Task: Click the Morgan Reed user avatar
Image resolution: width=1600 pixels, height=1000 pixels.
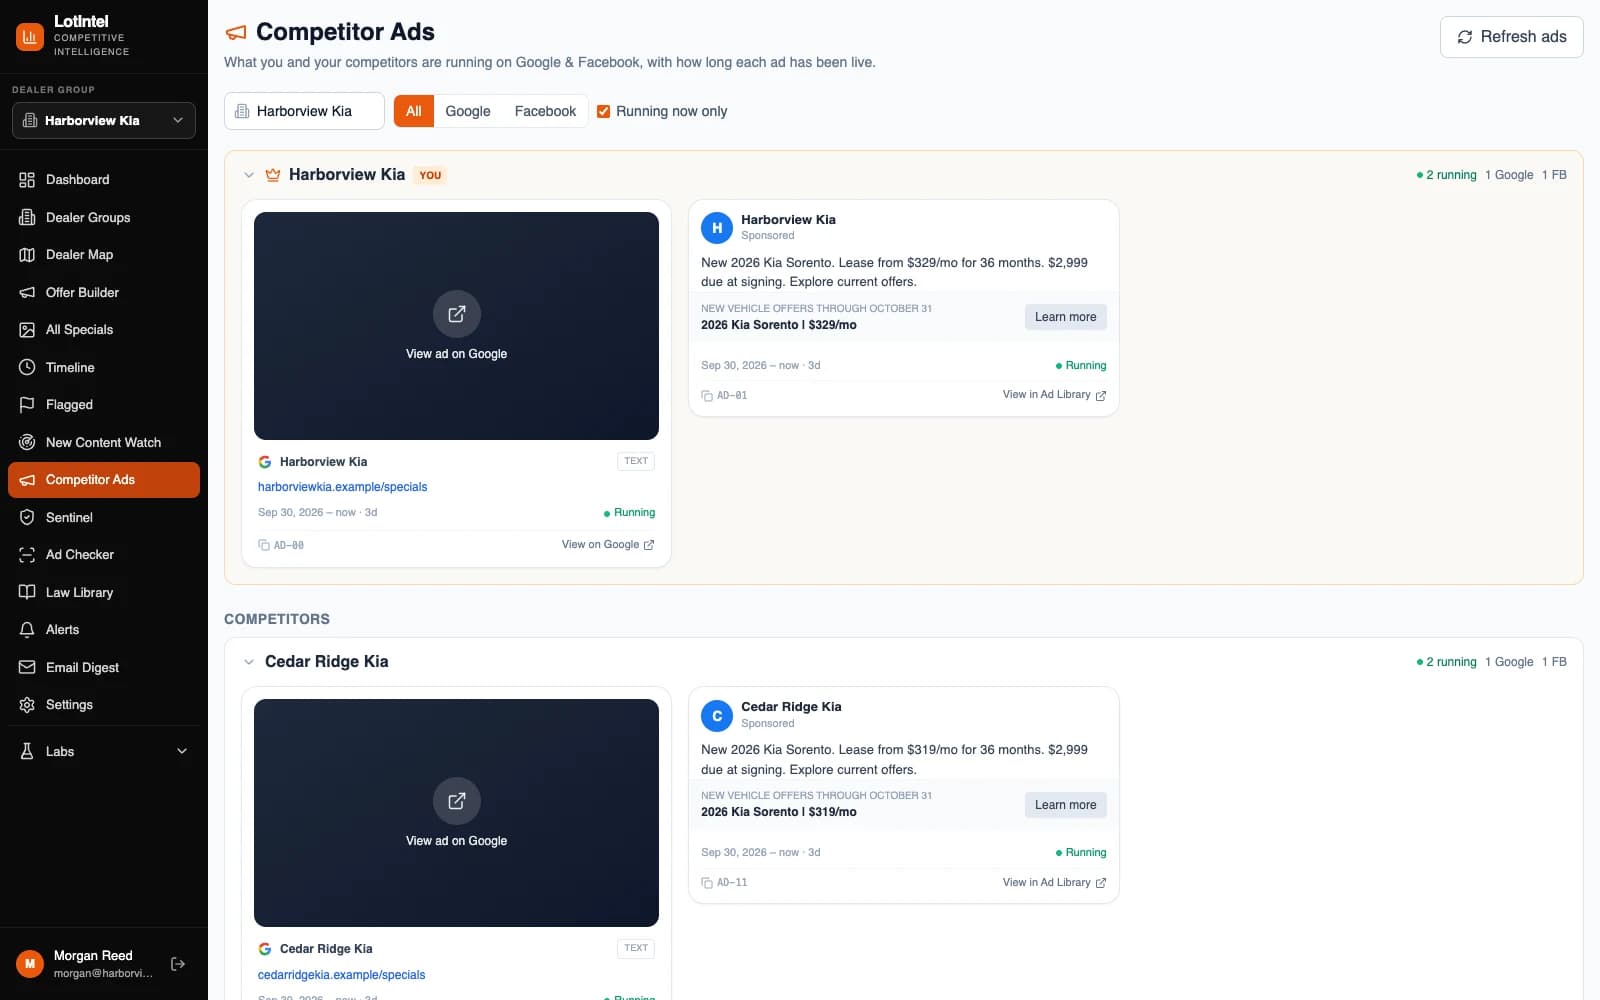Action: point(30,964)
